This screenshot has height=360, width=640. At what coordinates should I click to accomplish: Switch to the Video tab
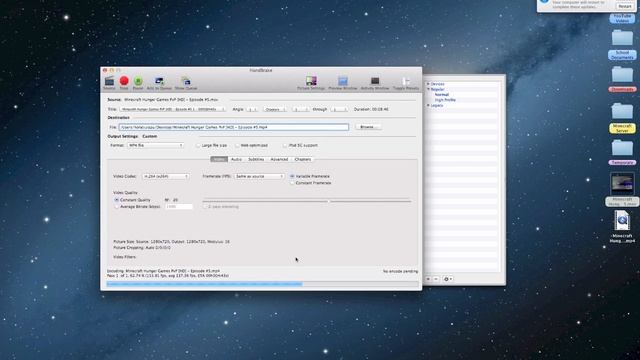[219, 159]
